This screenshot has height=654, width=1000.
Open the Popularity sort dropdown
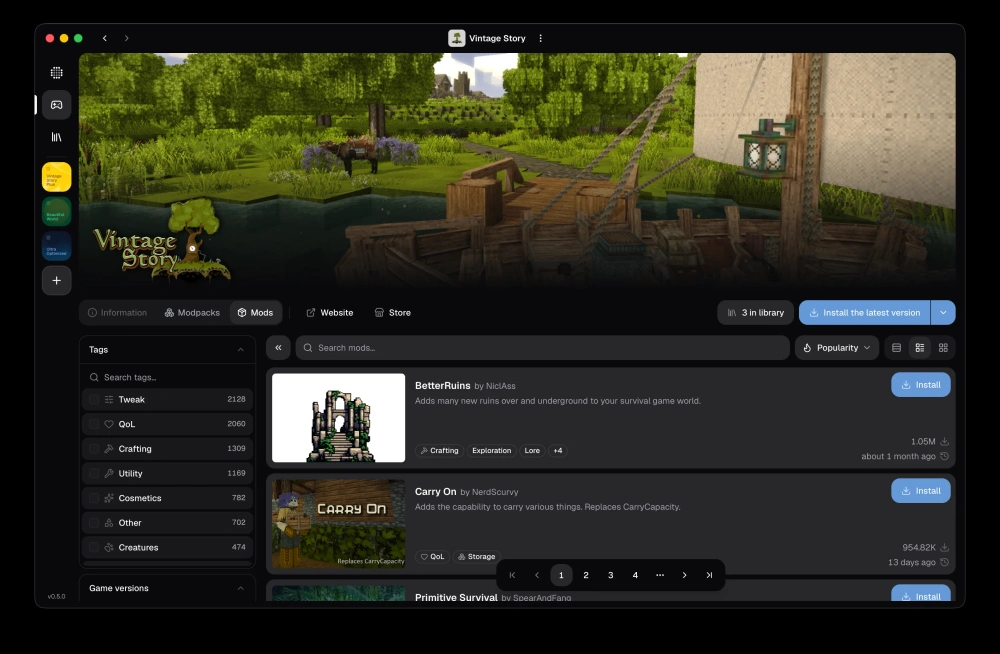[x=837, y=348]
